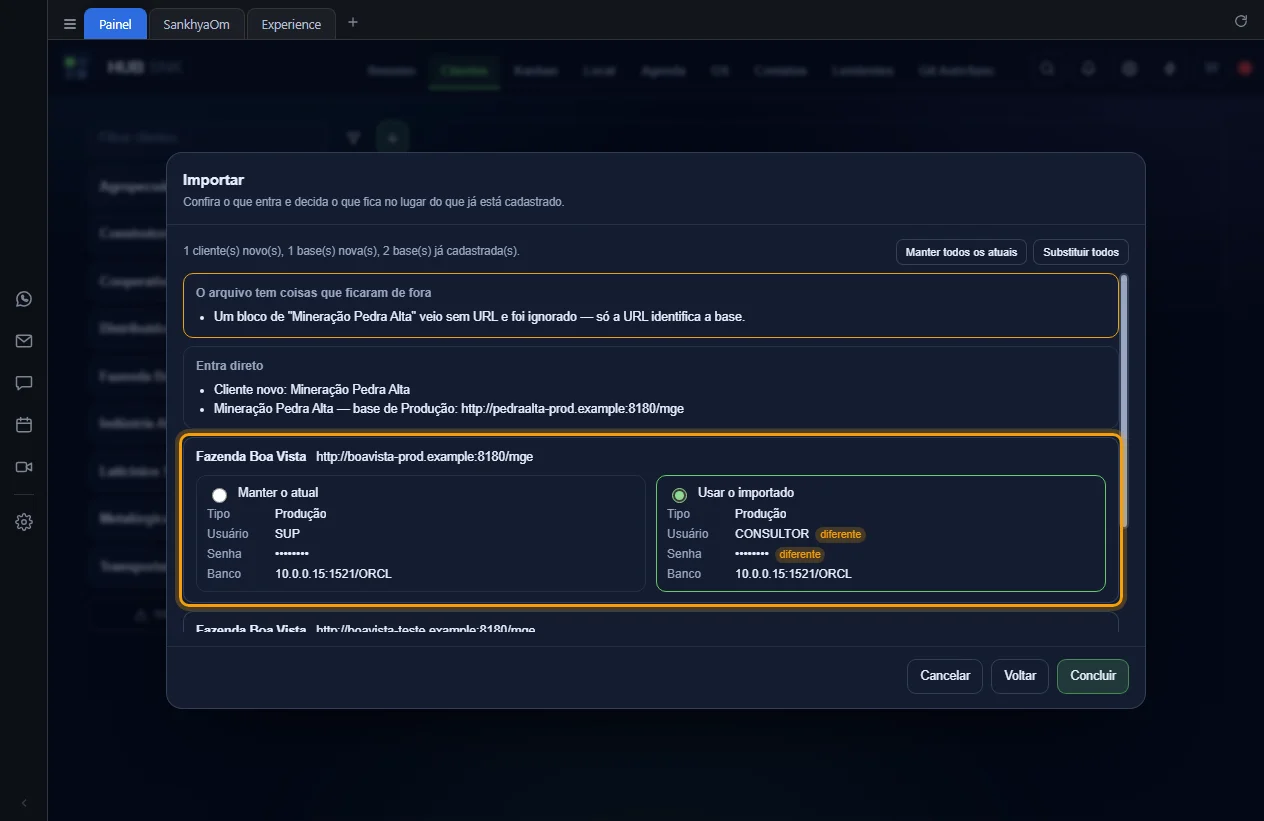Click the import list's vertical scrollbar
The width and height of the screenshot is (1264, 821).
click(1124, 400)
